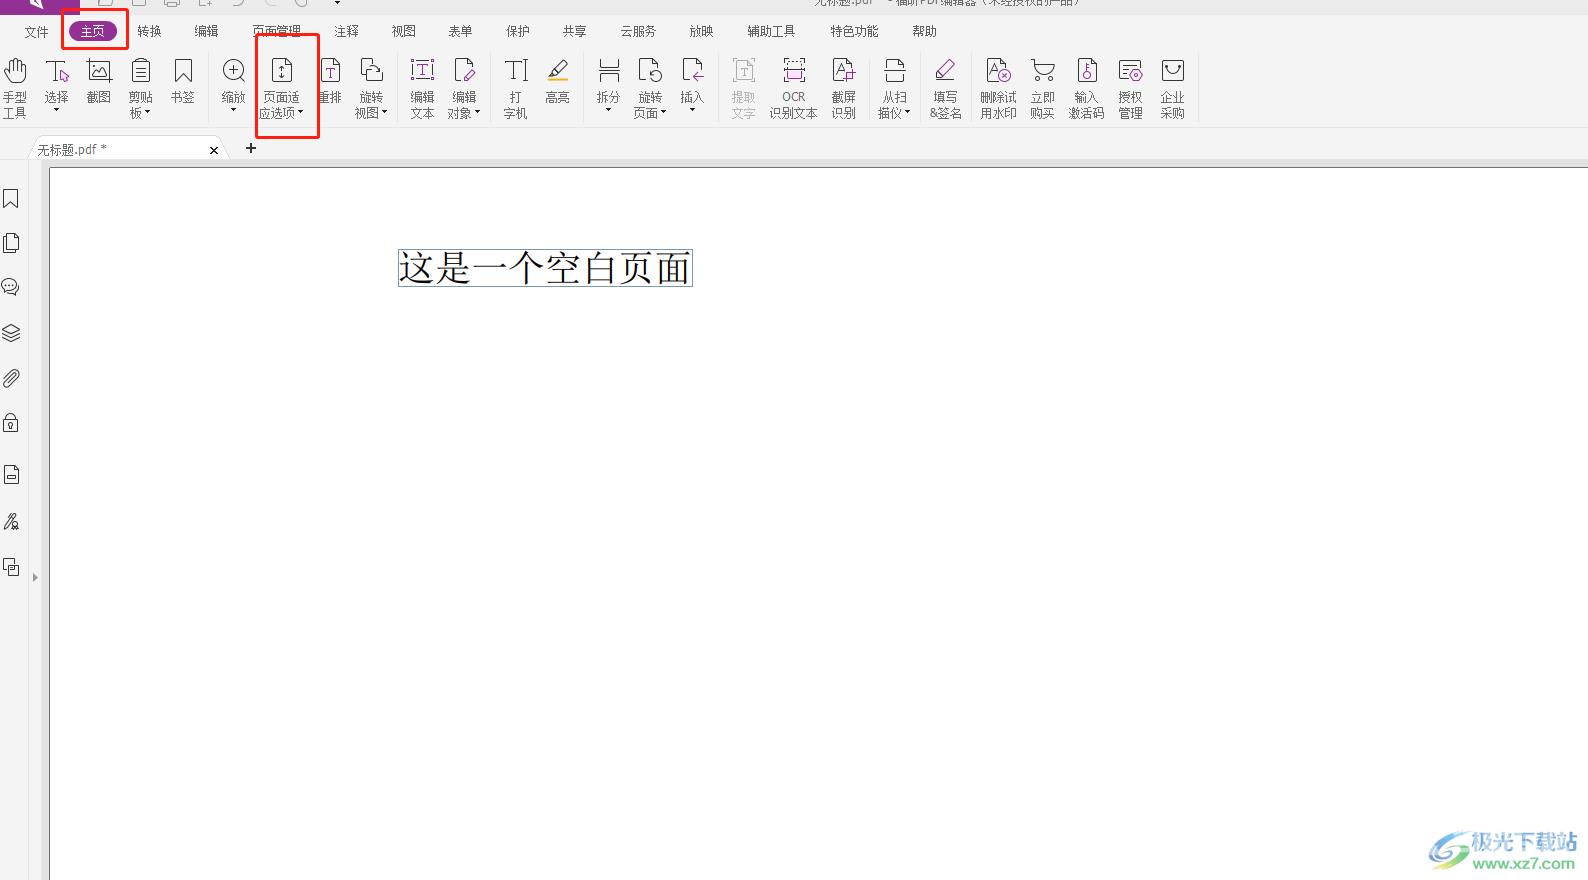Click Enterprise Purchase (企业采购) icon

click(1173, 88)
